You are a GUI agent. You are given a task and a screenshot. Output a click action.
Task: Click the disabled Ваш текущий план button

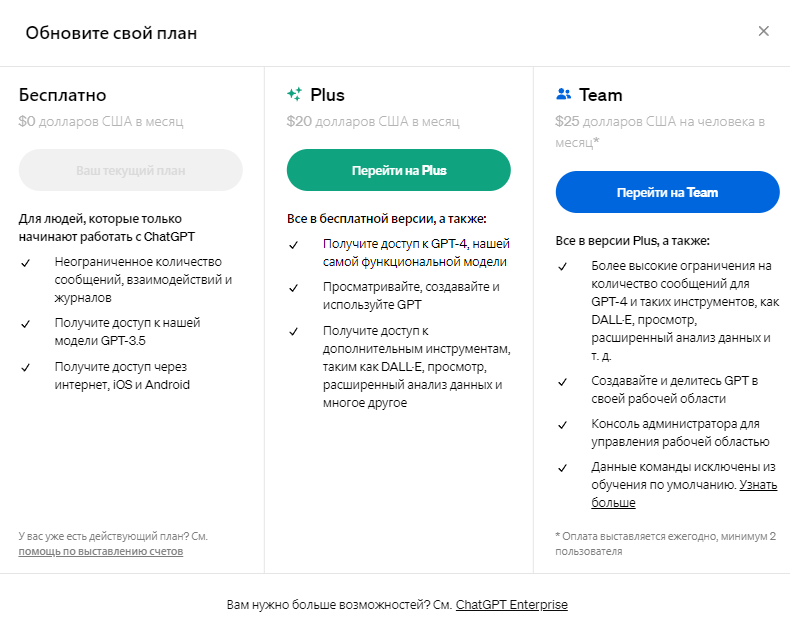pyautogui.click(x=131, y=170)
